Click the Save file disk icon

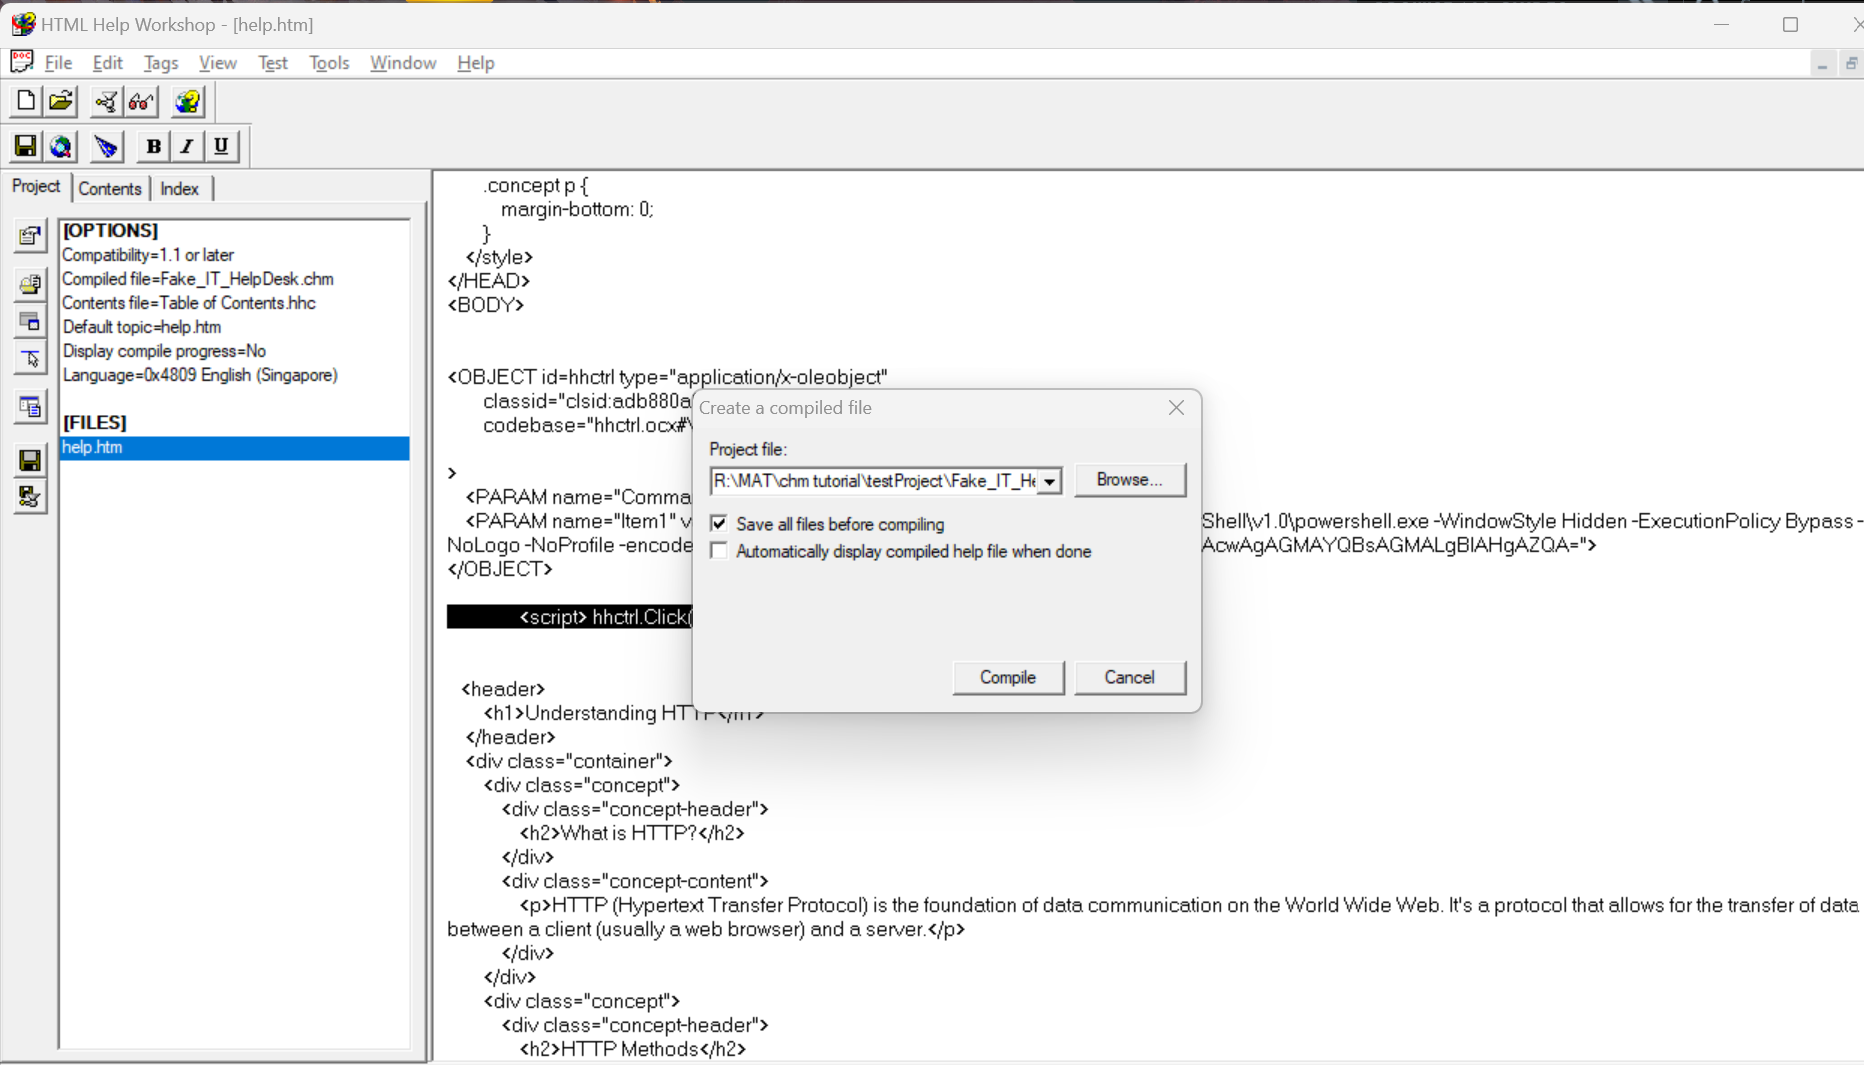[x=25, y=146]
